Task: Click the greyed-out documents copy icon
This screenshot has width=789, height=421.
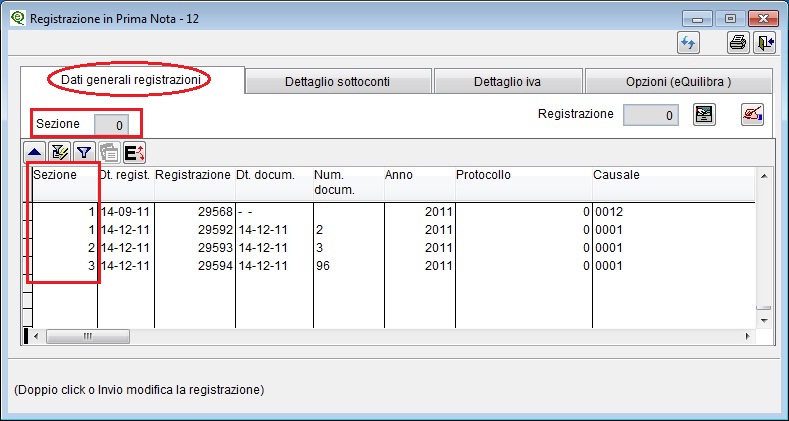Action: coord(109,151)
